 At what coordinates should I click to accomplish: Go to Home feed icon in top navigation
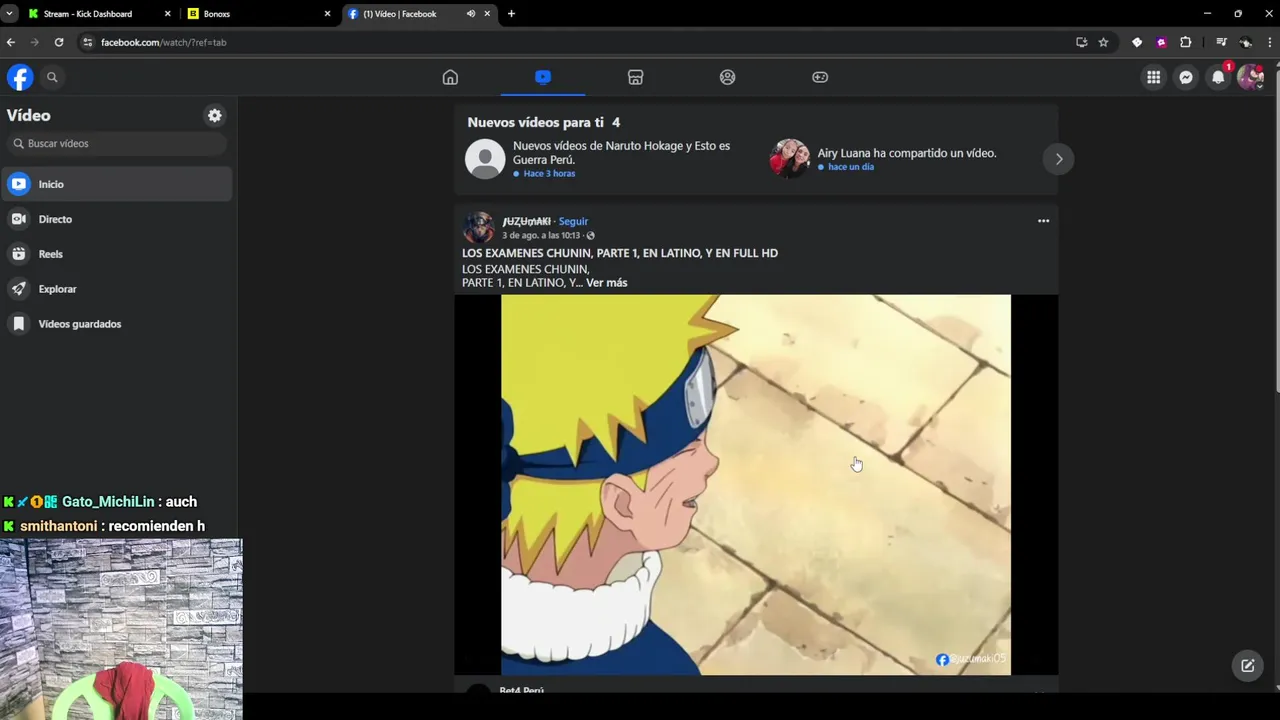pyautogui.click(x=450, y=77)
